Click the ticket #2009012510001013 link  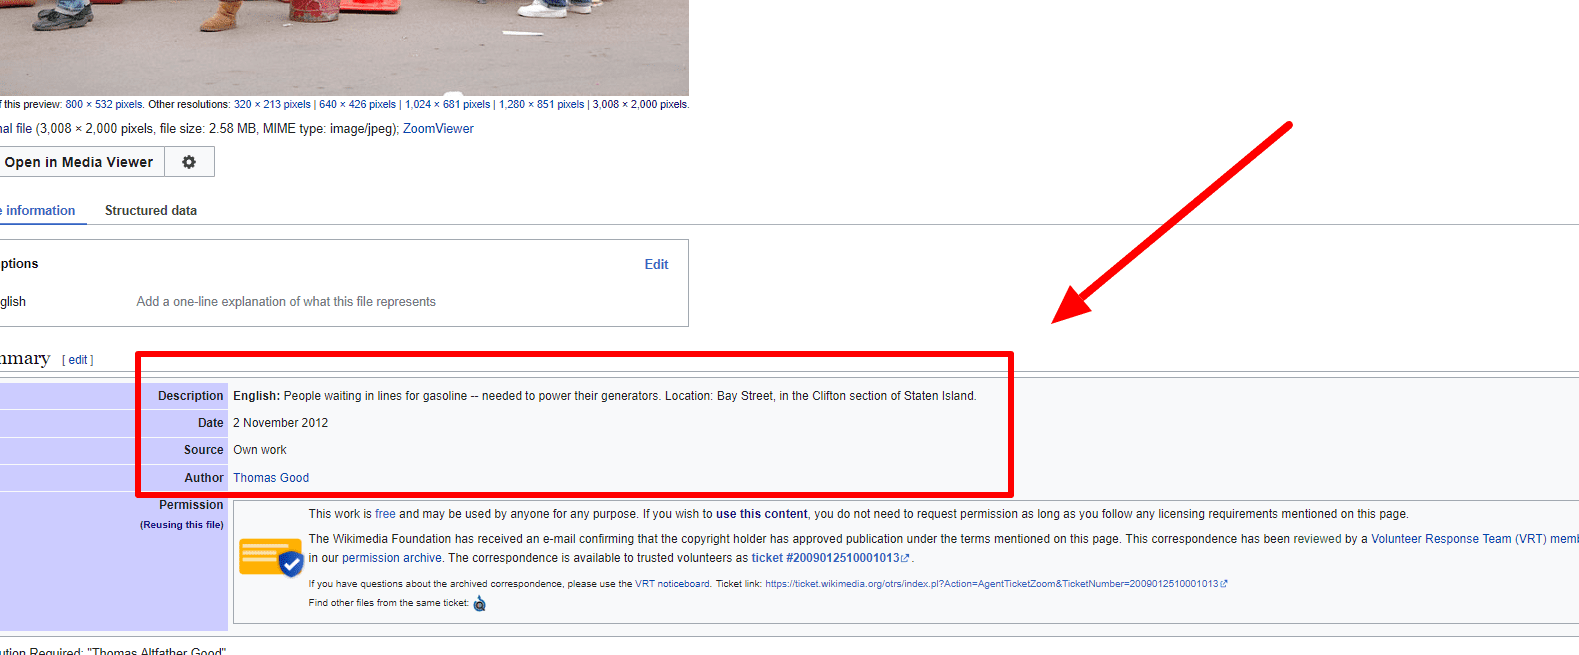tap(825, 558)
